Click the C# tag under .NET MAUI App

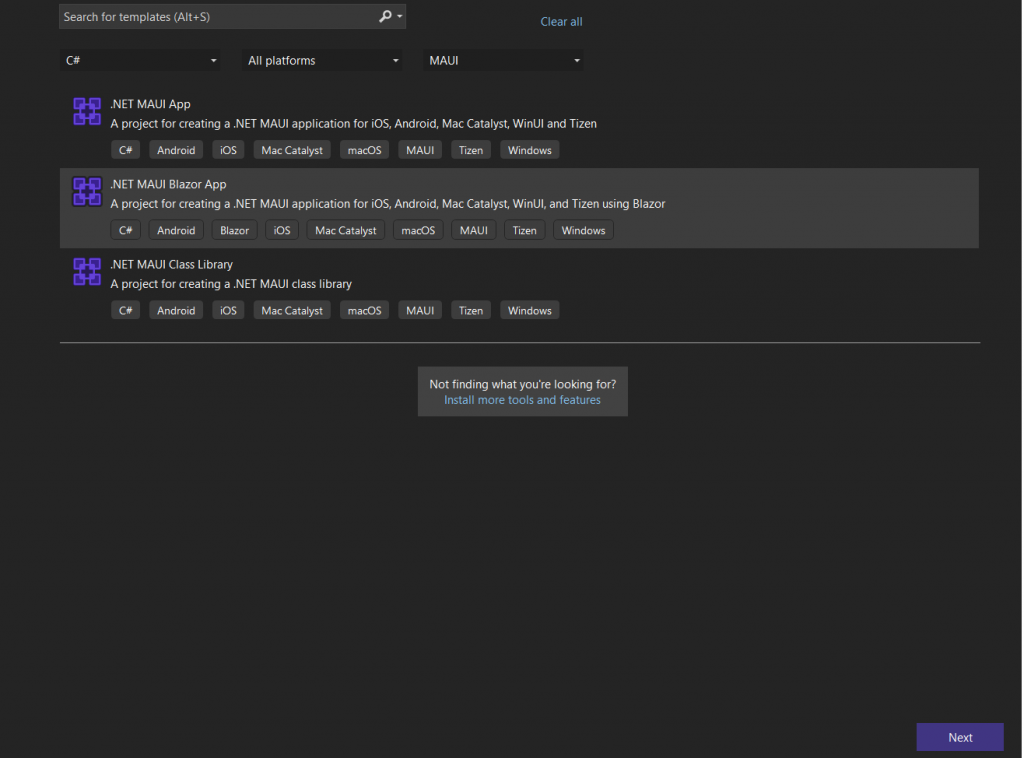click(125, 150)
